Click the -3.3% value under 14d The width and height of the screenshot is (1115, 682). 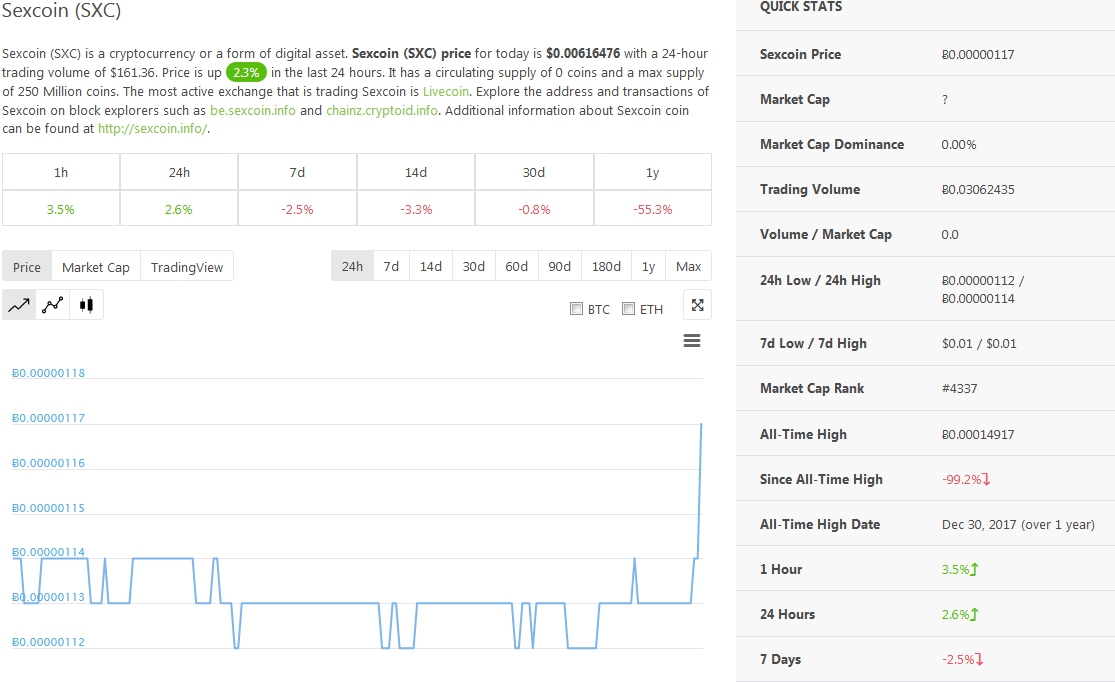pyautogui.click(x=416, y=209)
